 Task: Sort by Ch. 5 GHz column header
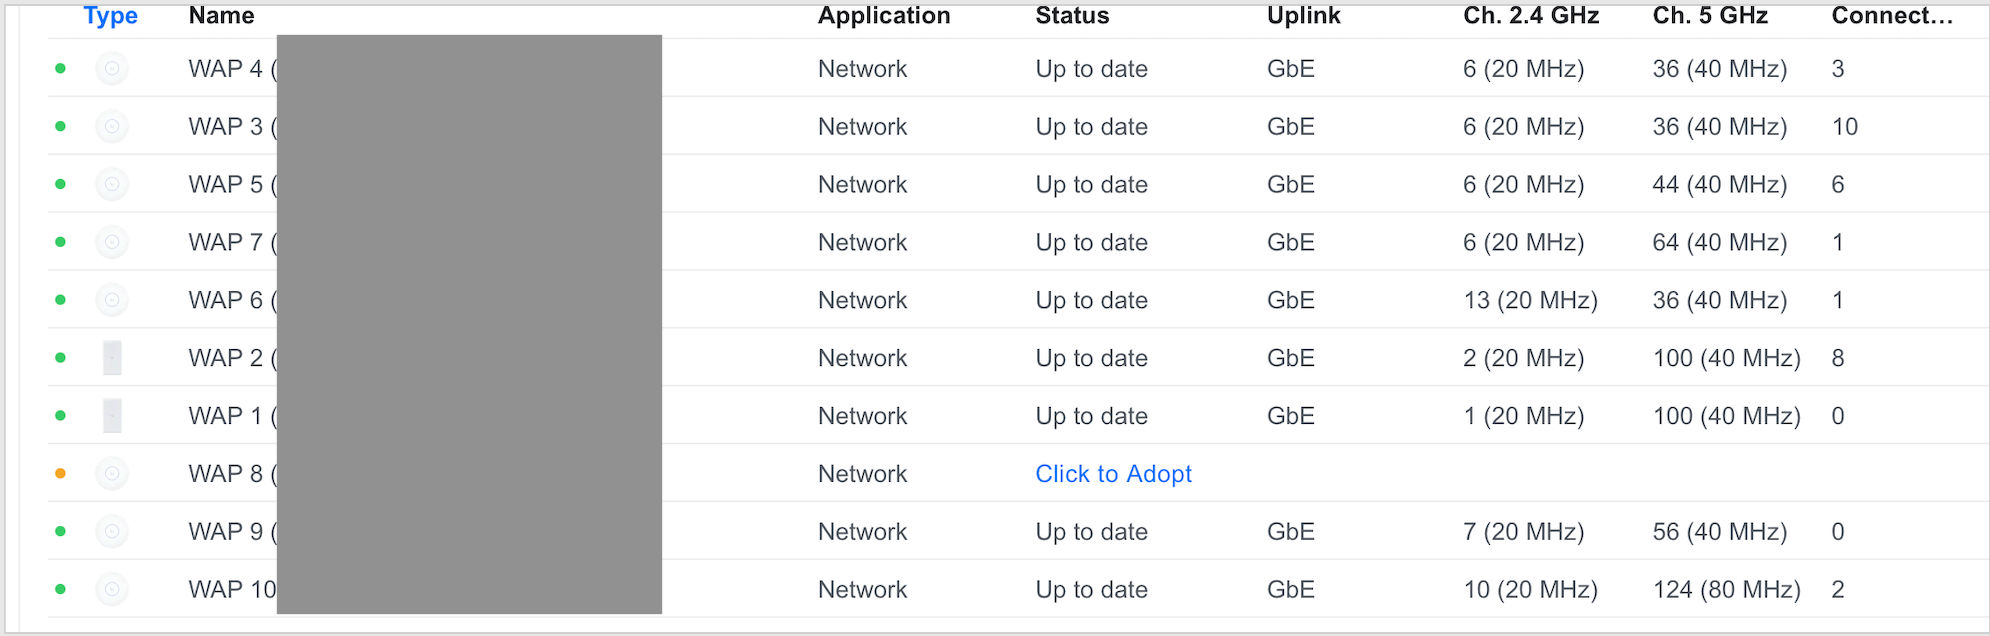click(1710, 16)
